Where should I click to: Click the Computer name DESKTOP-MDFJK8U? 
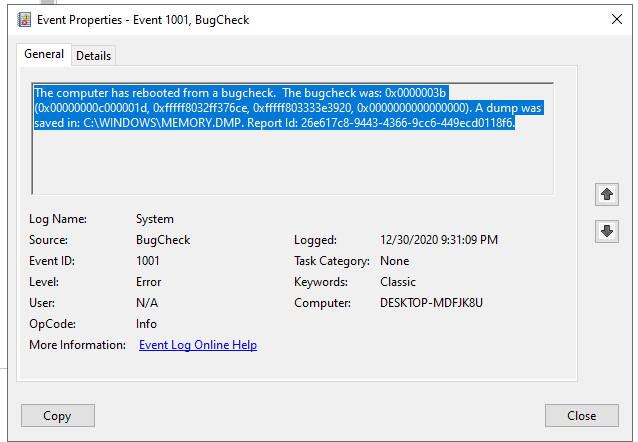coord(431,303)
